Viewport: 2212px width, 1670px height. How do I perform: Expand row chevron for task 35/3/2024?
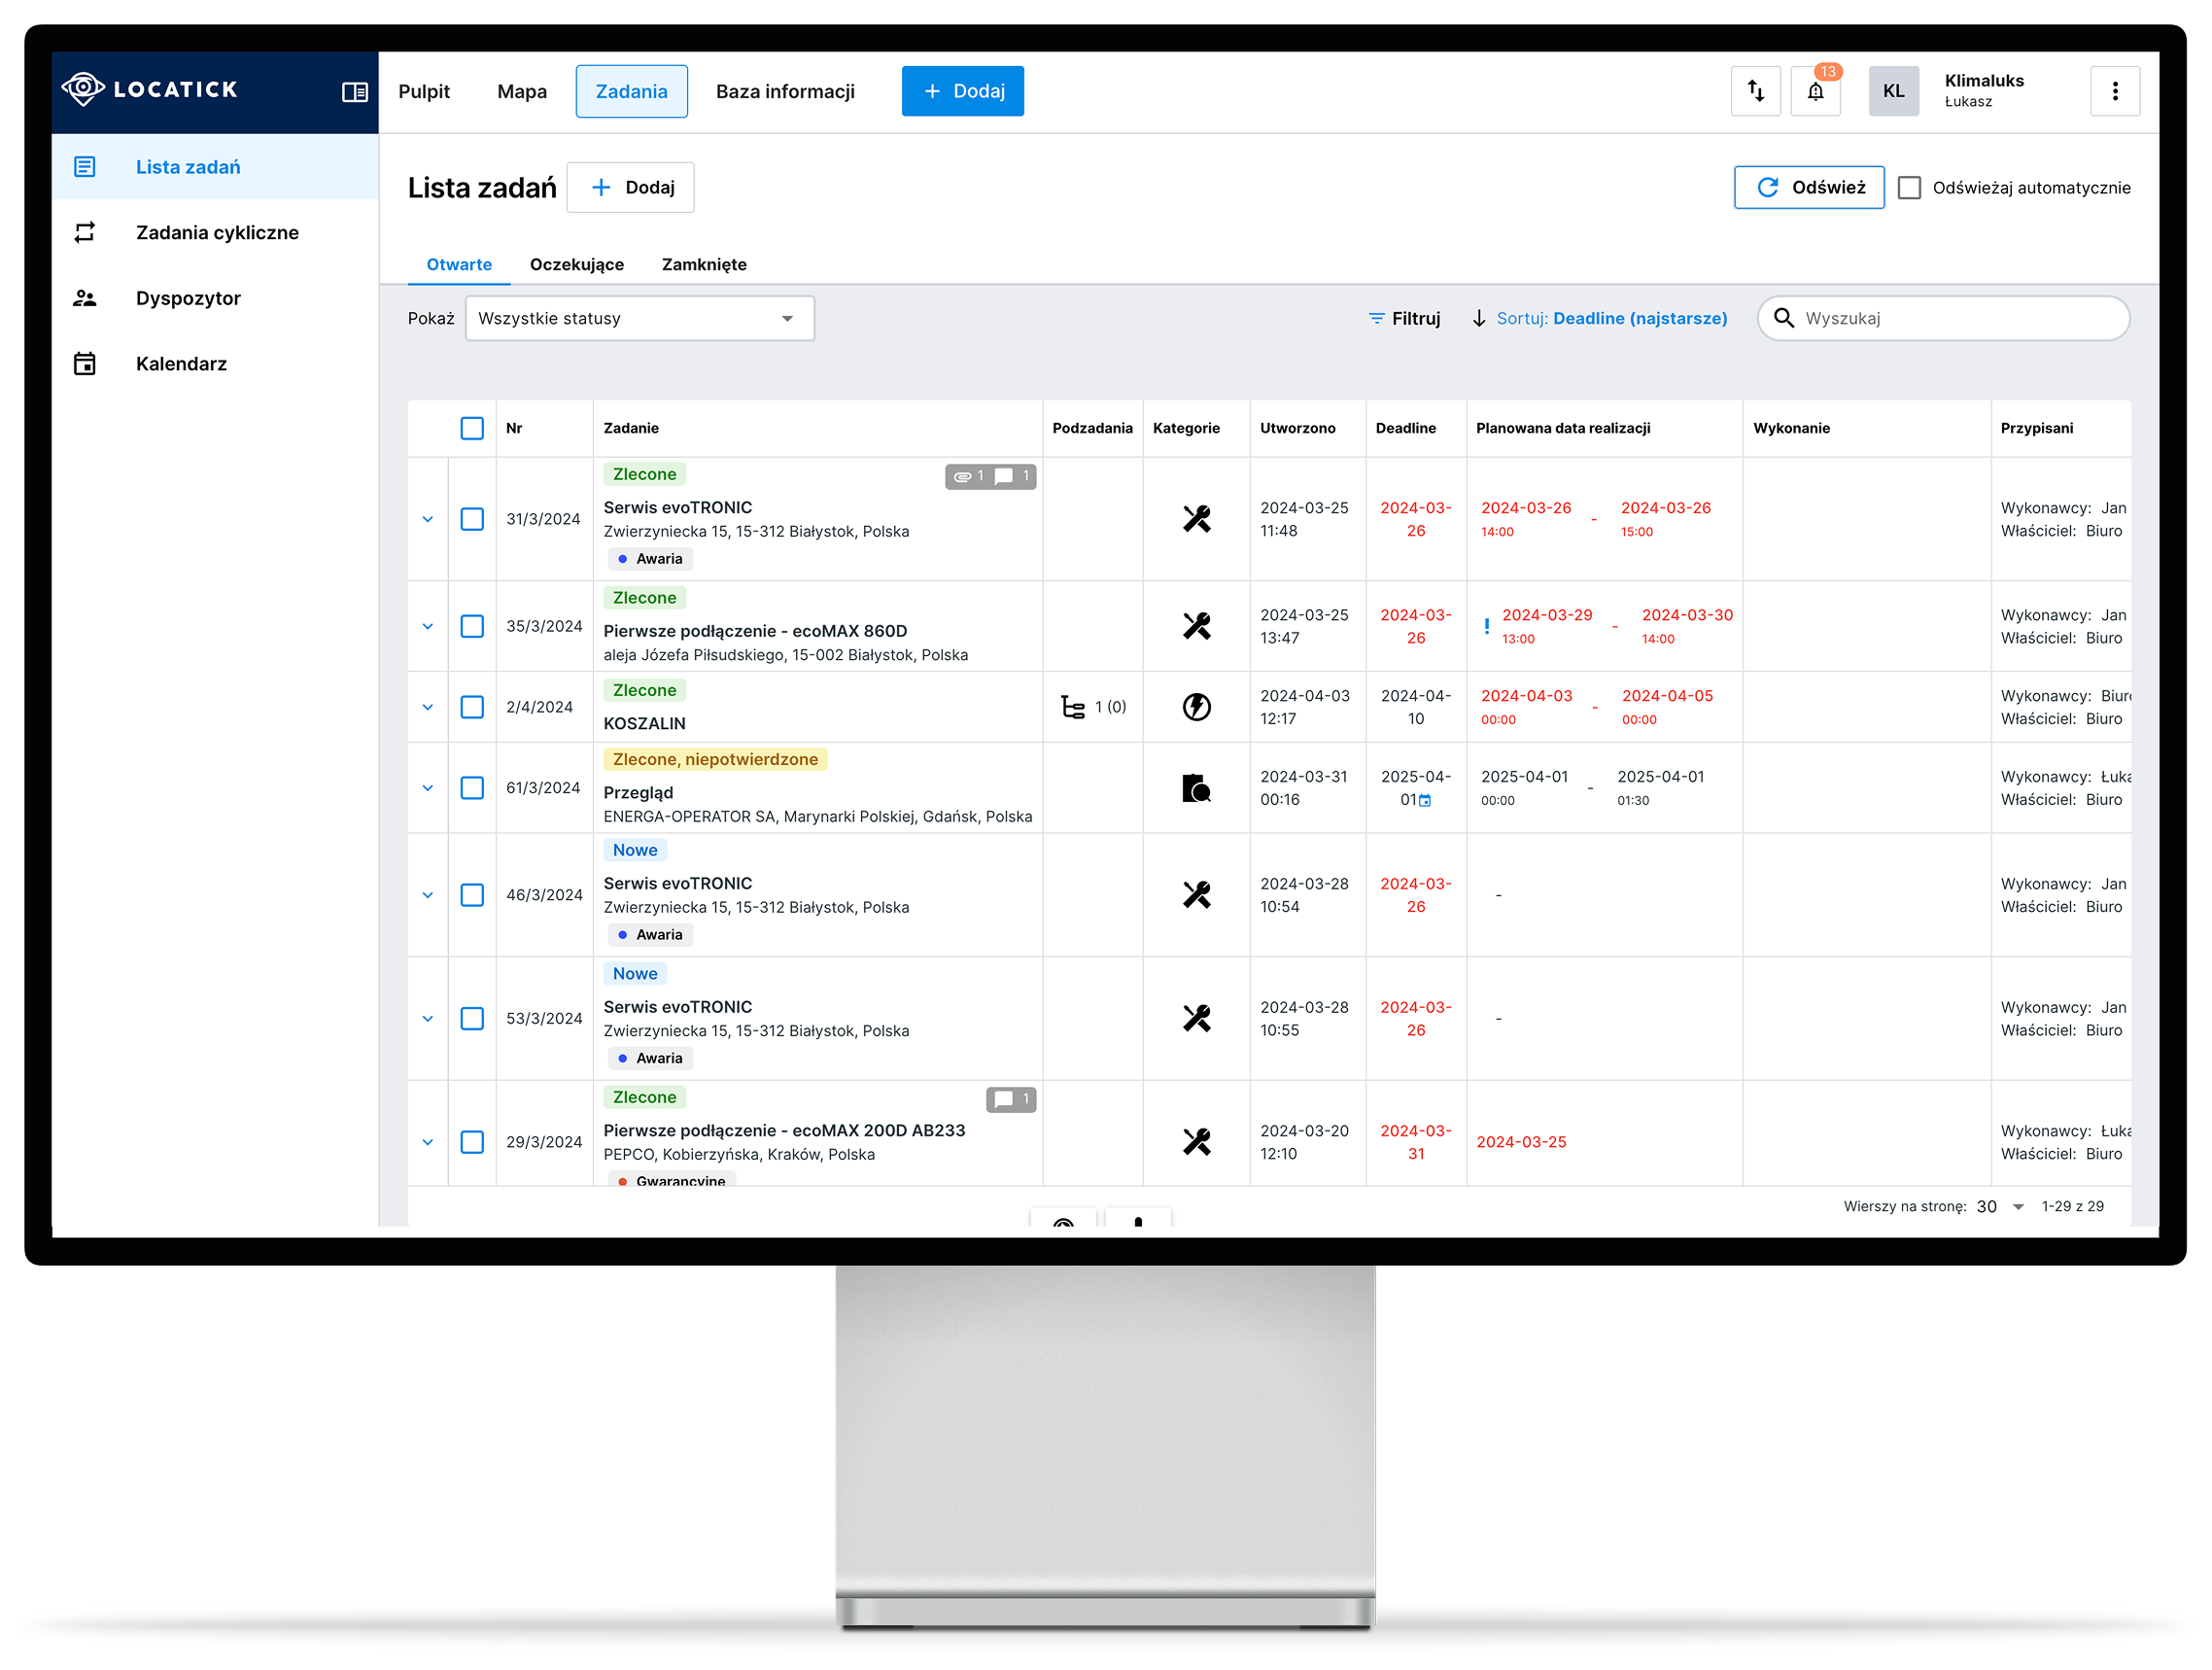[427, 626]
